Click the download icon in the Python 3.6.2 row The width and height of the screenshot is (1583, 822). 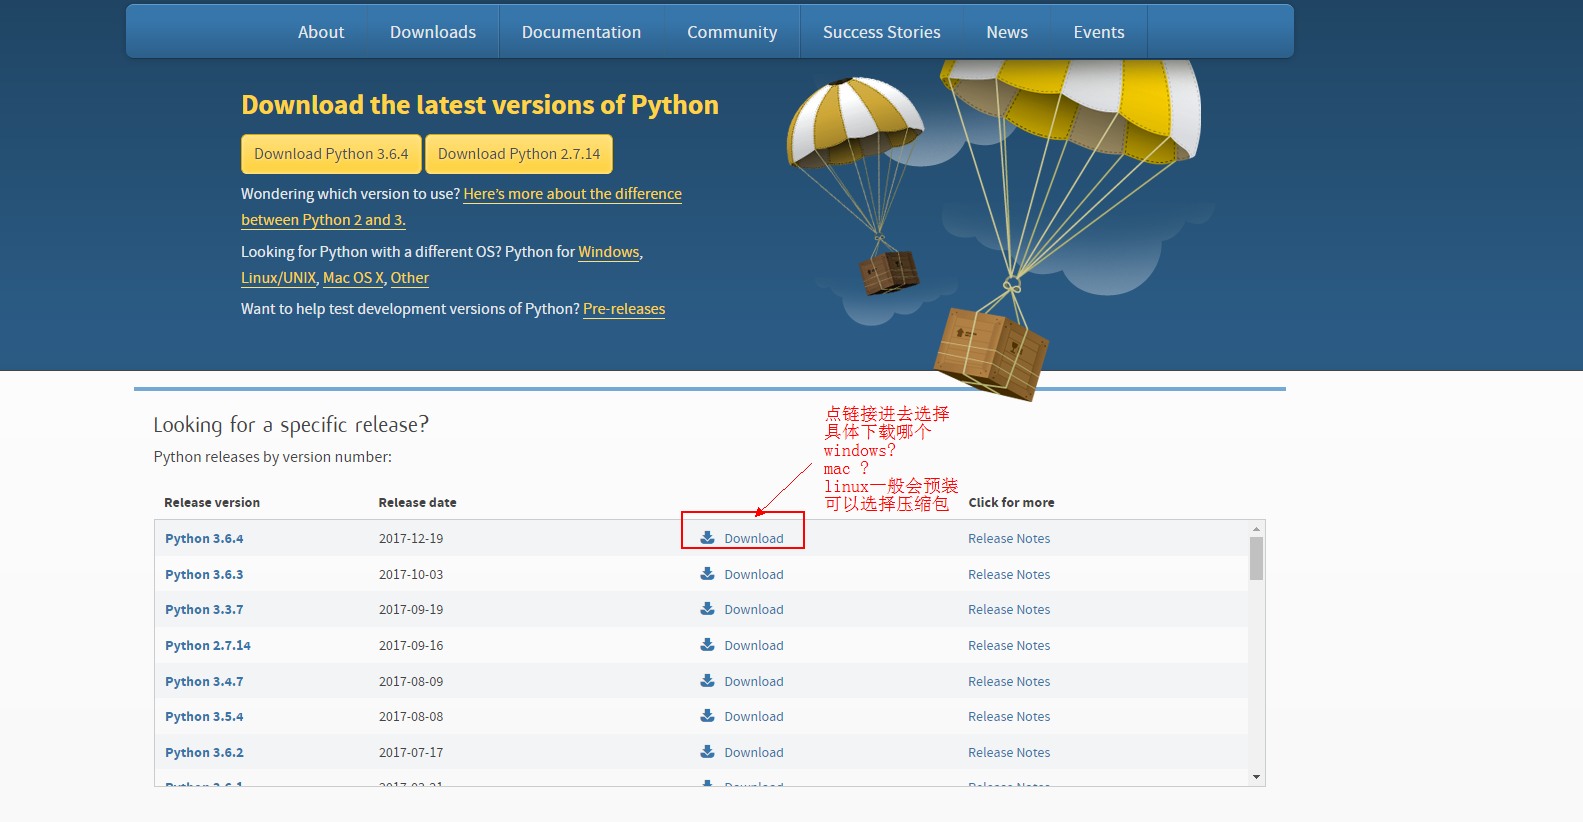coord(707,751)
